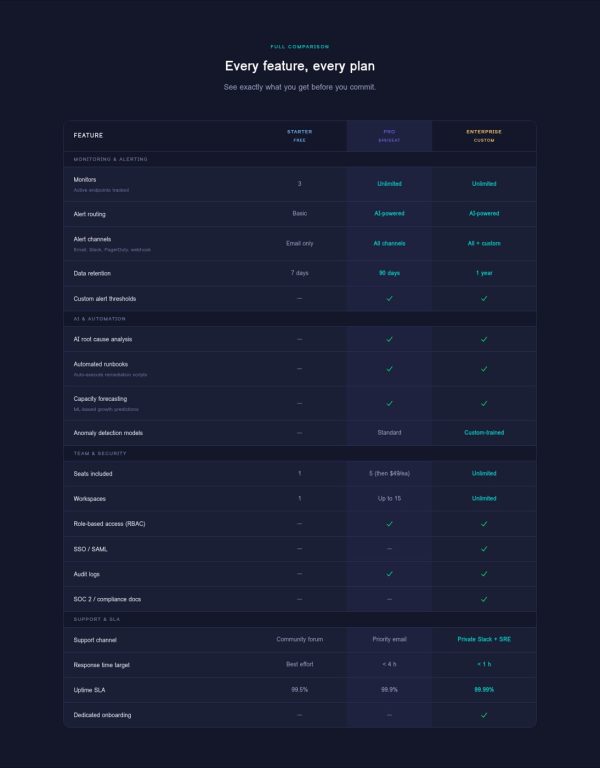This screenshot has height=768, width=600.
Task: Click the Custom alert thresholds checkmark under Enterprise
Action: 484,298
